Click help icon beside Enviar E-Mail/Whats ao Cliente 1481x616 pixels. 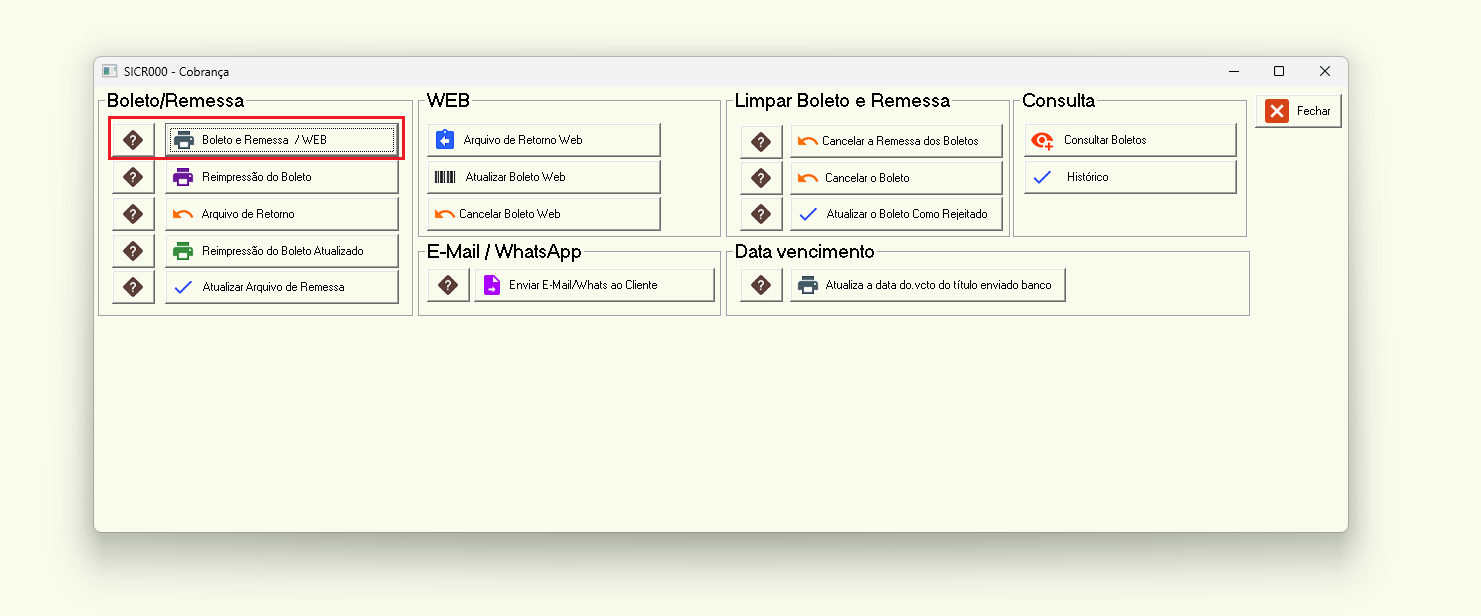(448, 285)
